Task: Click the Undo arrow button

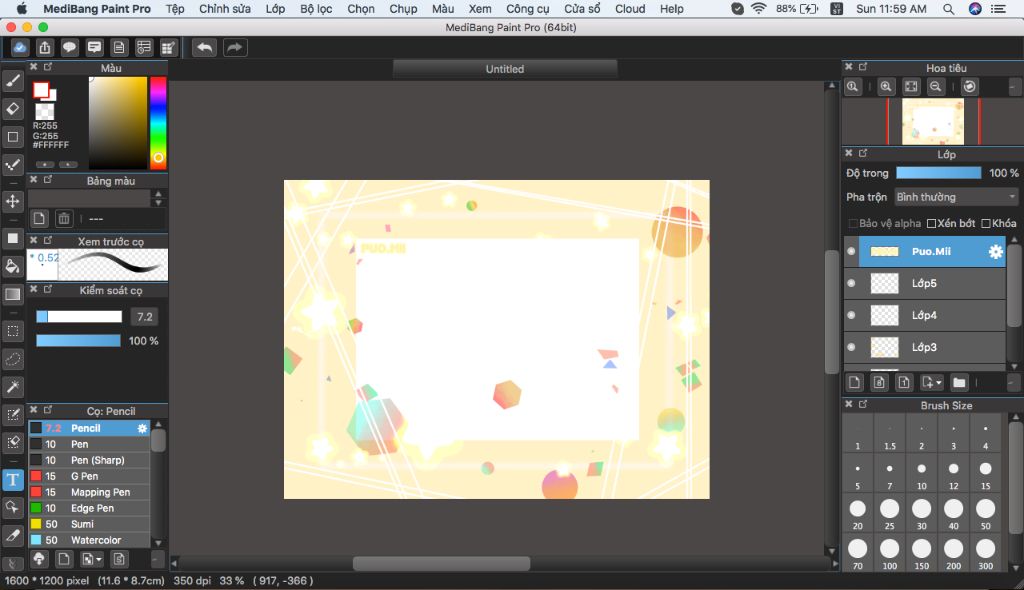Action: [204, 47]
